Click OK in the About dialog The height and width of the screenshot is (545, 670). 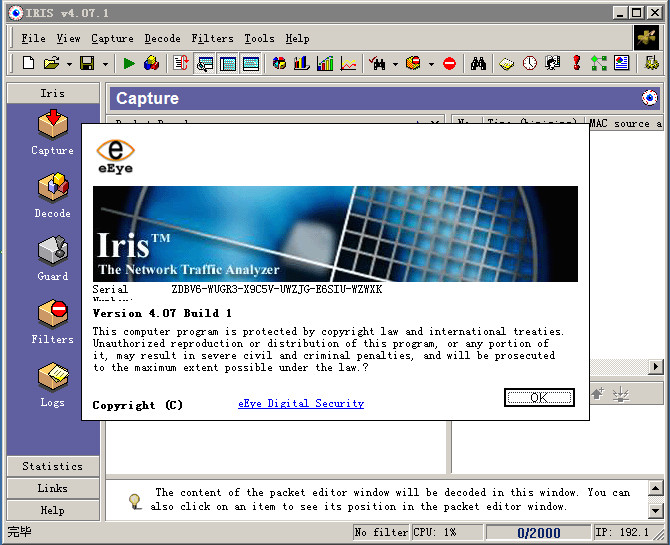coord(539,398)
